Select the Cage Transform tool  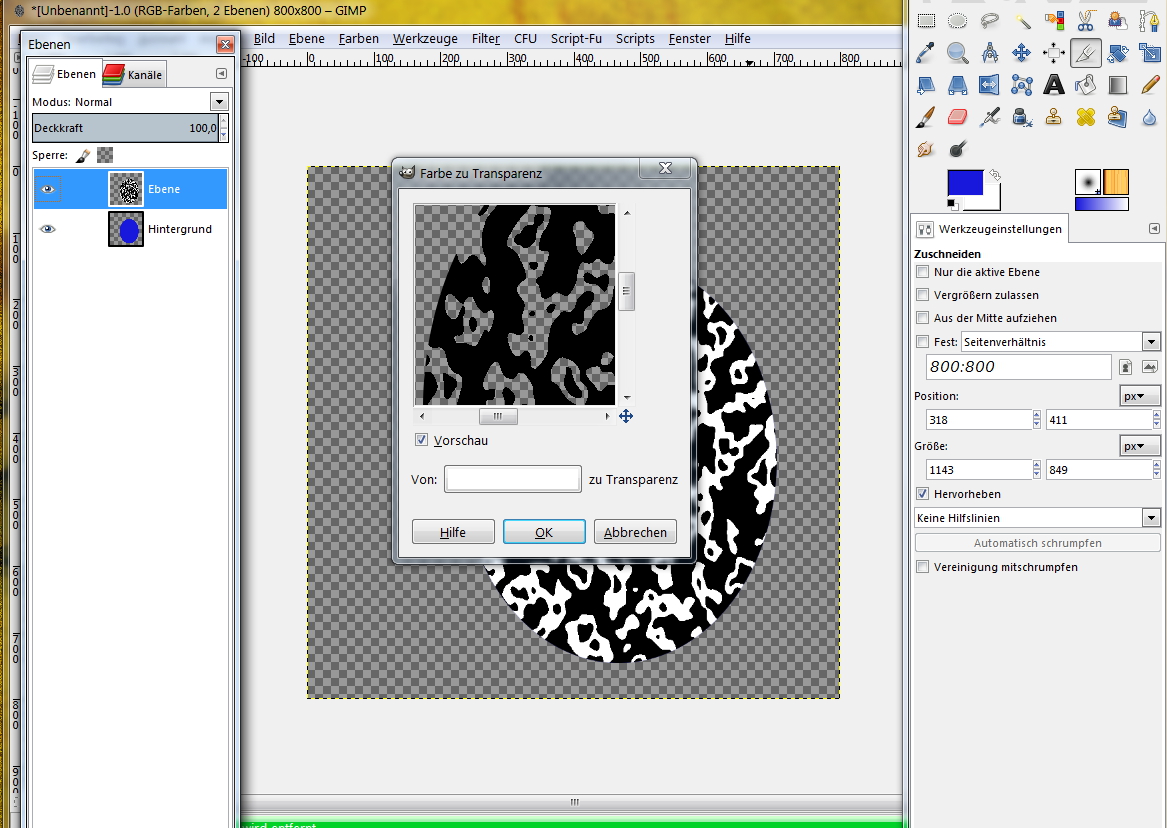1022,85
